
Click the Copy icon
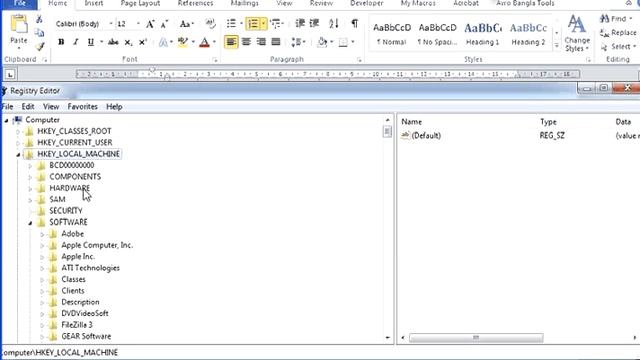[x=39, y=33]
